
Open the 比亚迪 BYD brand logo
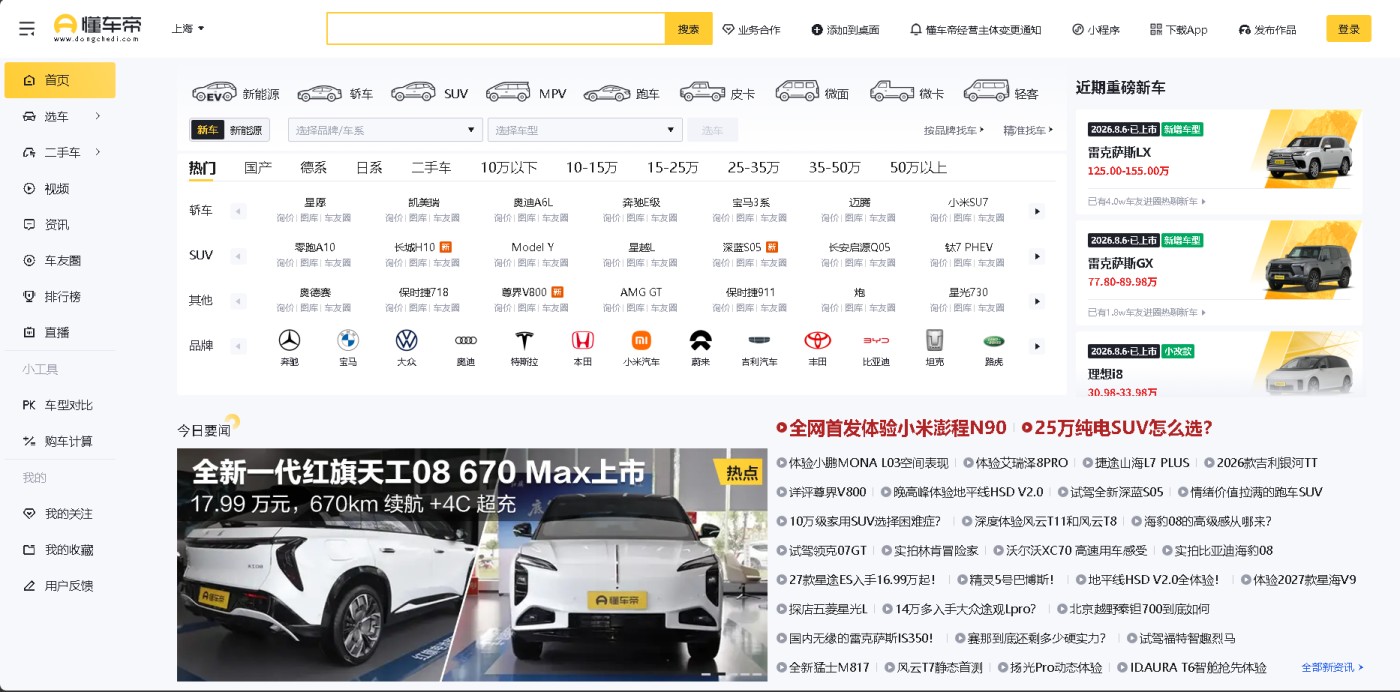(876, 340)
